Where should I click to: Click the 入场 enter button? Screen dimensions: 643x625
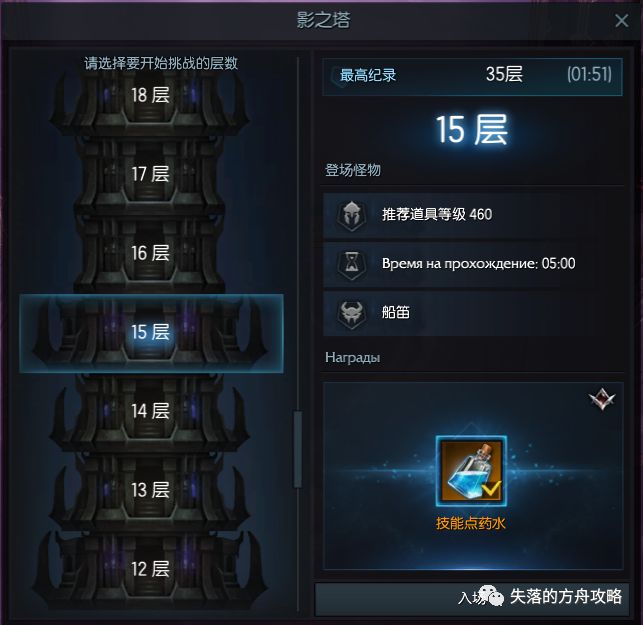(472, 599)
